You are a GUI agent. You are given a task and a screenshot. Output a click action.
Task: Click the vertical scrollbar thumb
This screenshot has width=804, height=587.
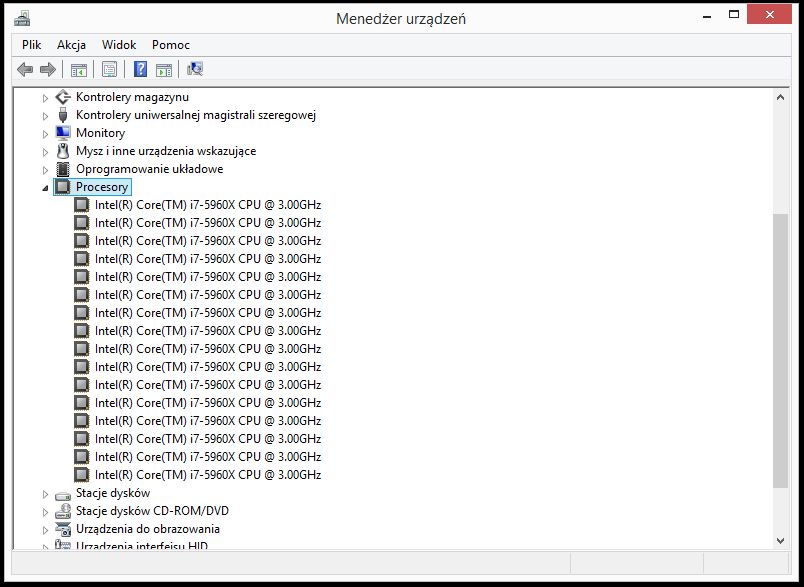pos(780,351)
